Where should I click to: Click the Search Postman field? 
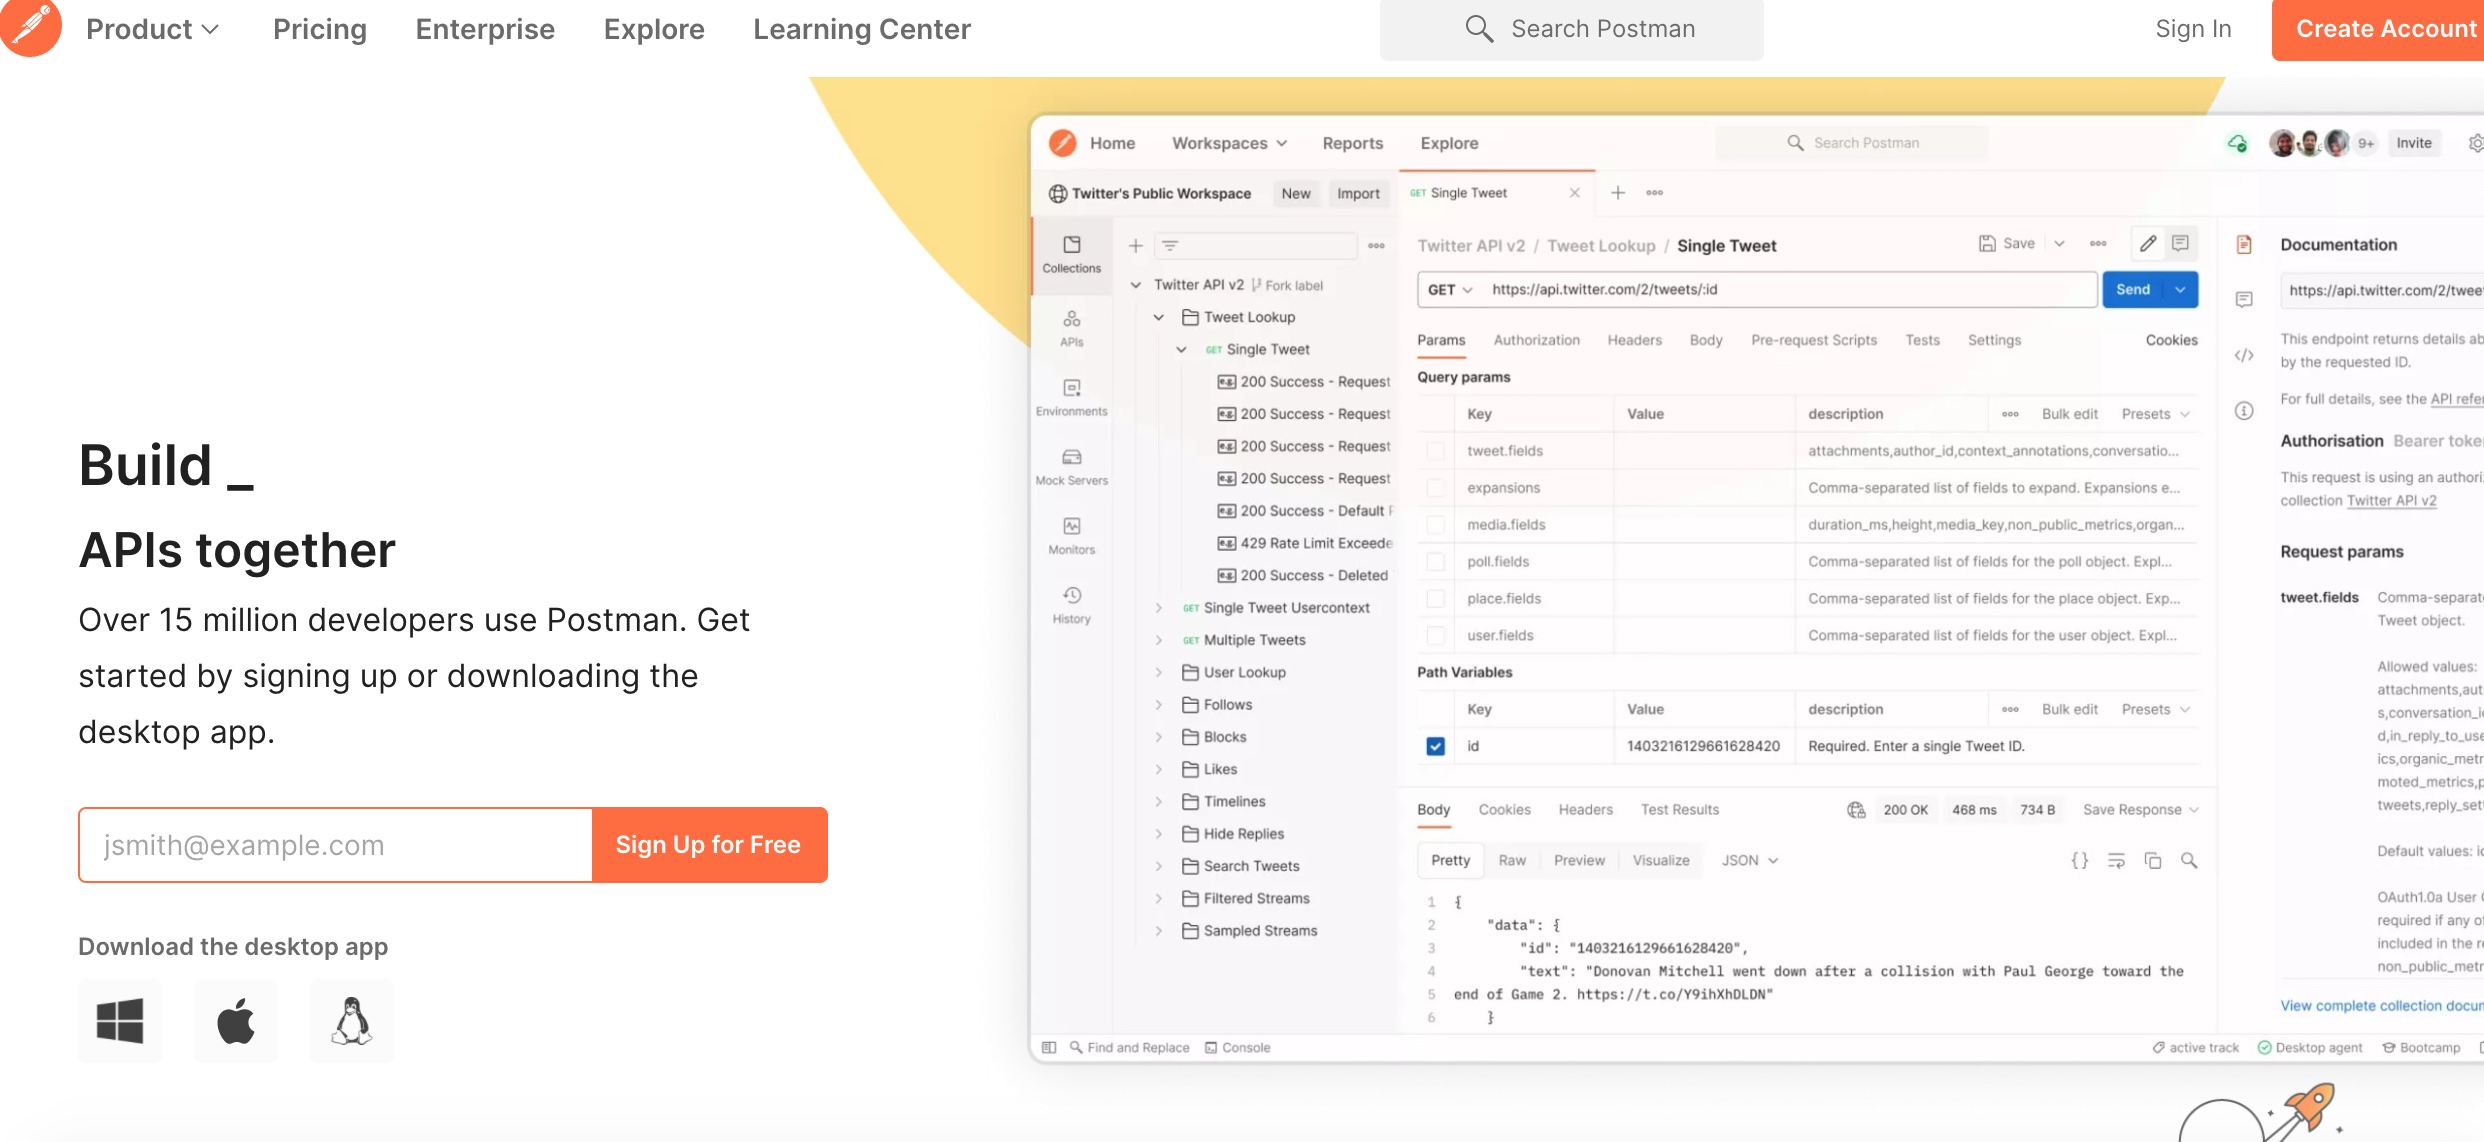click(x=1572, y=29)
